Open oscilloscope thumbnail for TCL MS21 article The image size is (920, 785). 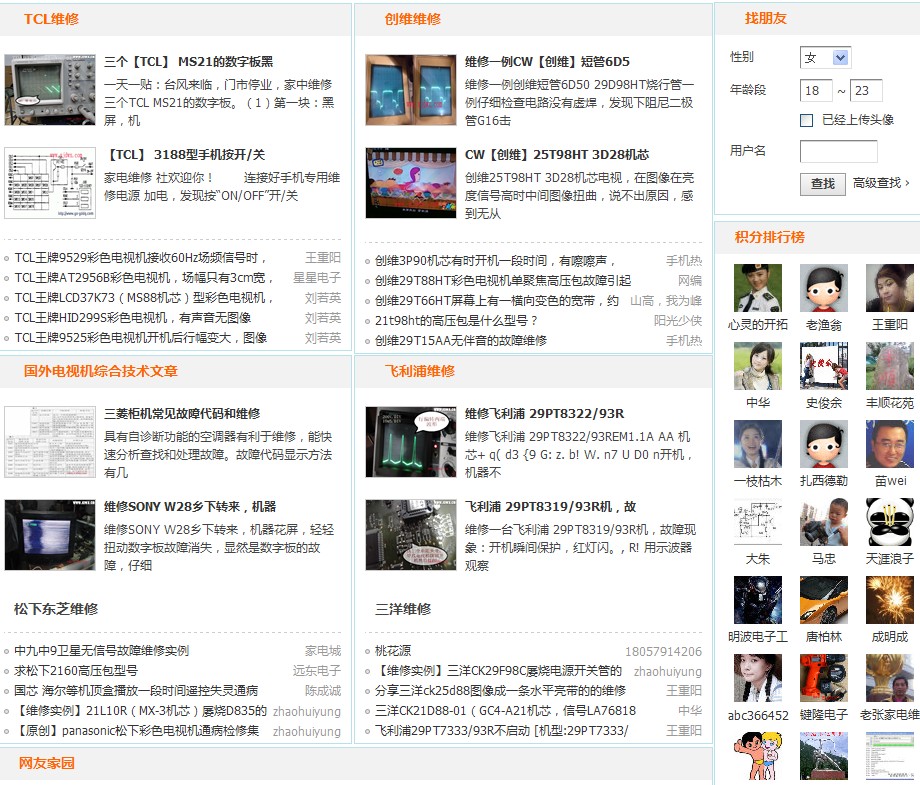coord(50,90)
